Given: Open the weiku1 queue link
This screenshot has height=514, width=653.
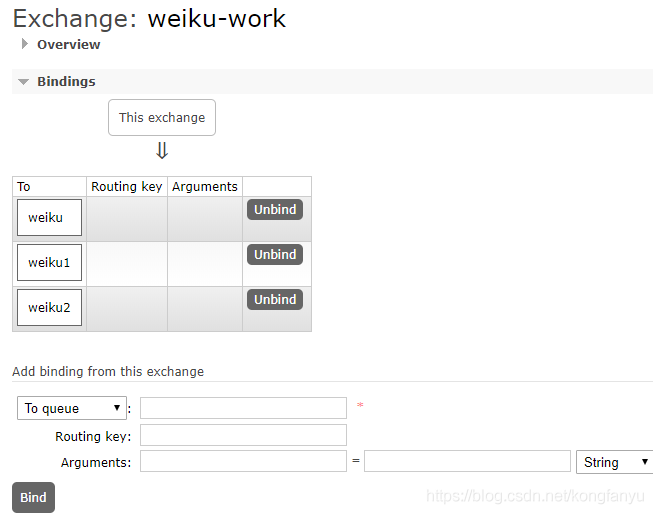Looking at the screenshot, I should (49, 263).
